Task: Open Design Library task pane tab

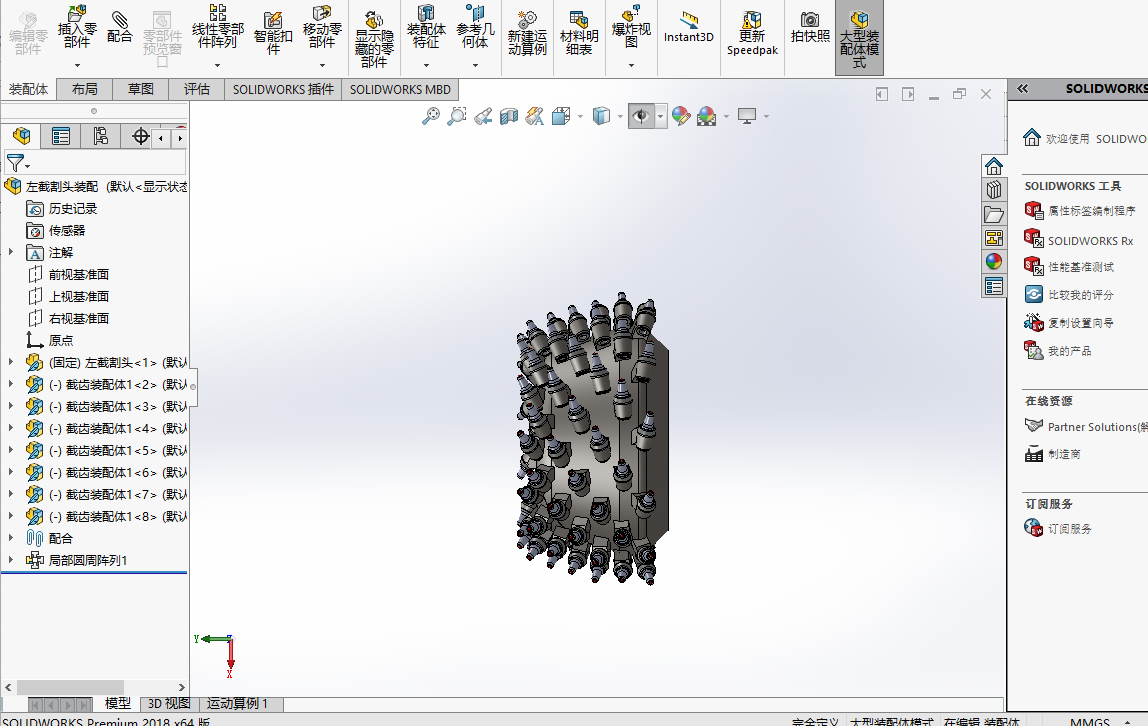Action: click(994, 190)
